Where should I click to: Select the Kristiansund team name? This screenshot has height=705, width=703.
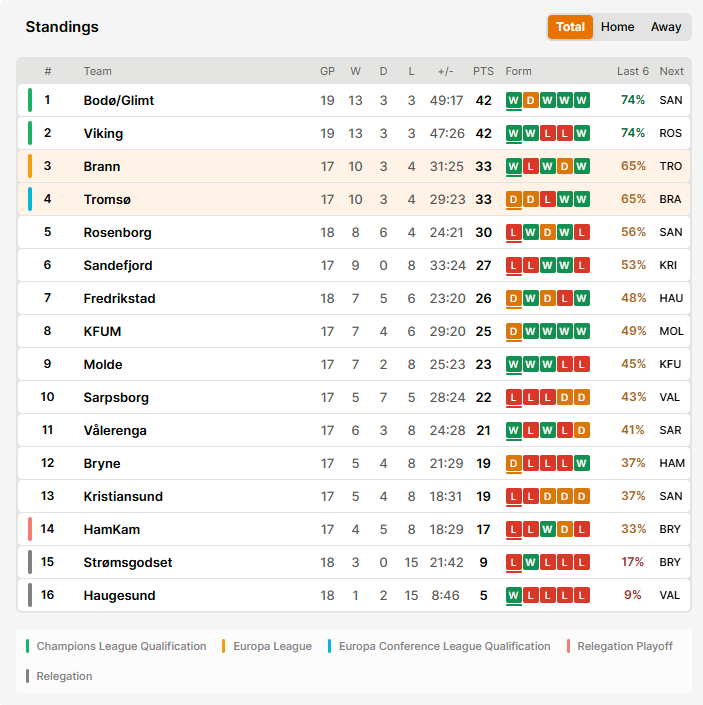[x=123, y=496]
